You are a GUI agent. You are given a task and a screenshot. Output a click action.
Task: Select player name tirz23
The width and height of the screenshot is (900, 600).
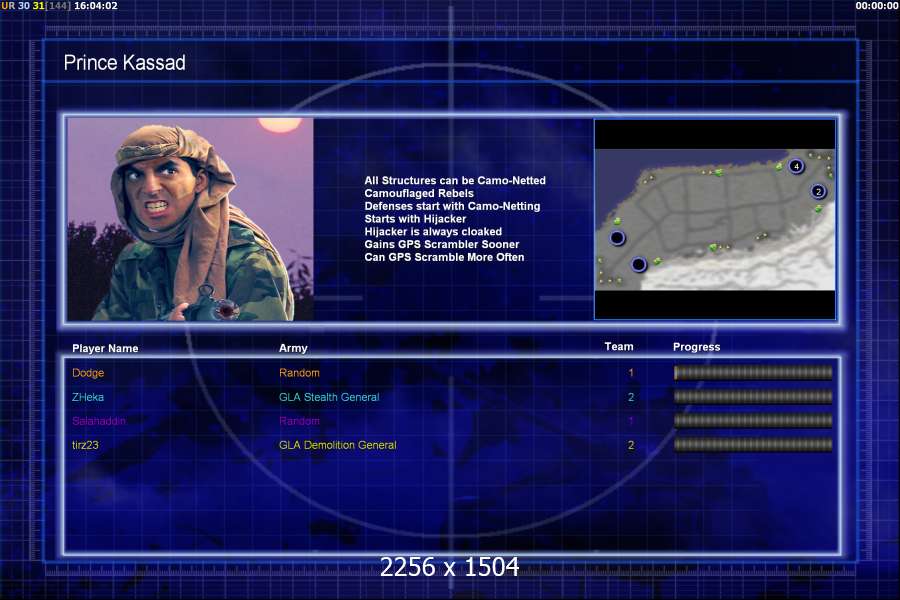(x=85, y=445)
